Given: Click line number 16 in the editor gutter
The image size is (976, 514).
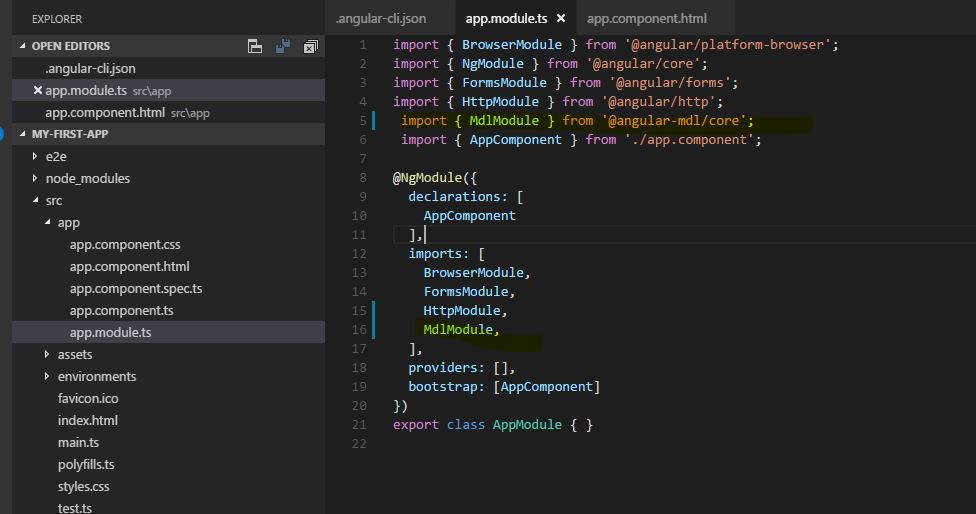Looking at the screenshot, I should 360,330.
